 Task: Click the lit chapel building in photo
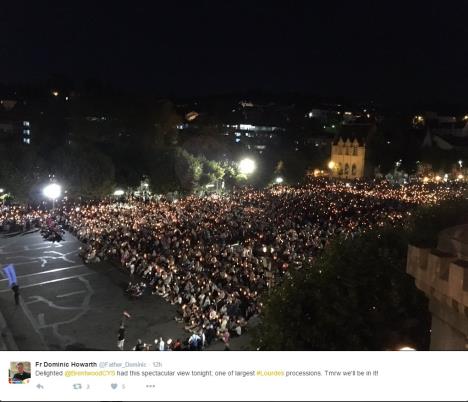coord(348,157)
